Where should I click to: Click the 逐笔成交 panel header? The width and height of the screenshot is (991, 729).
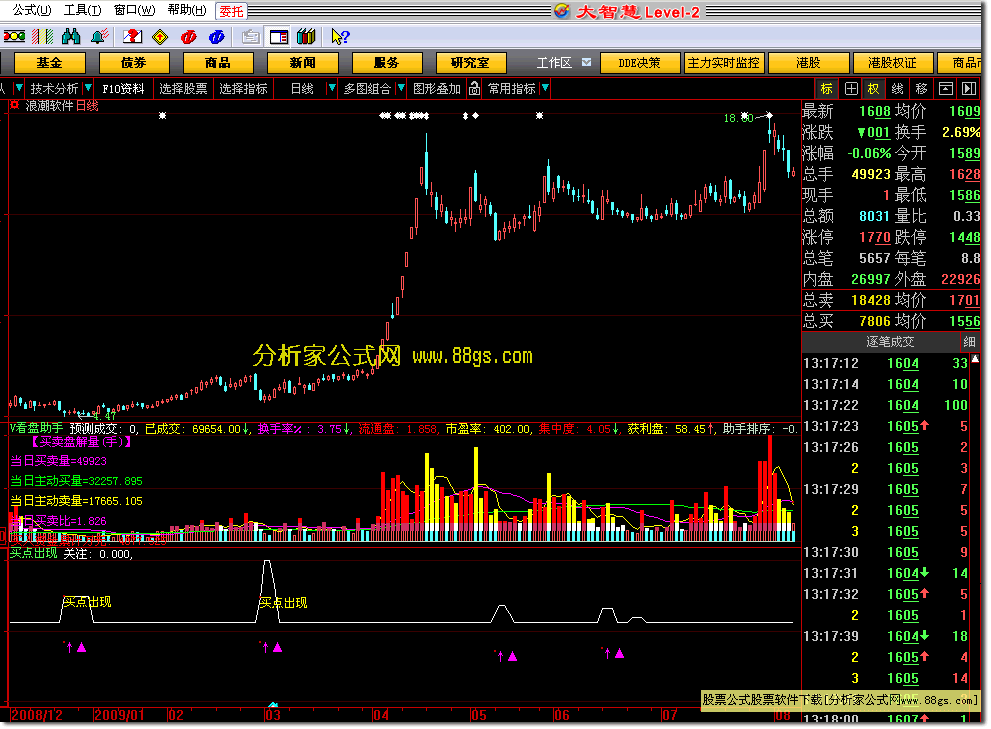pos(890,341)
